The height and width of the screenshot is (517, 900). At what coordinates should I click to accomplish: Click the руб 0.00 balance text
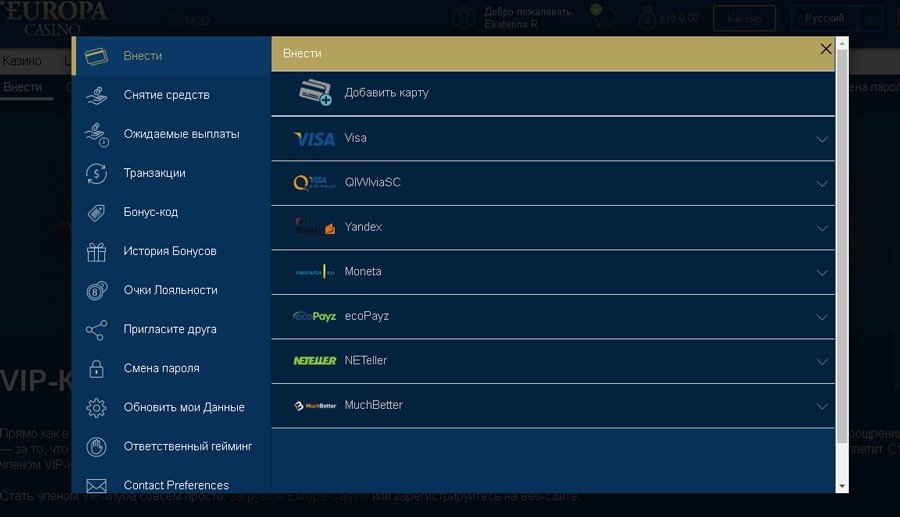(x=679, y=18)
